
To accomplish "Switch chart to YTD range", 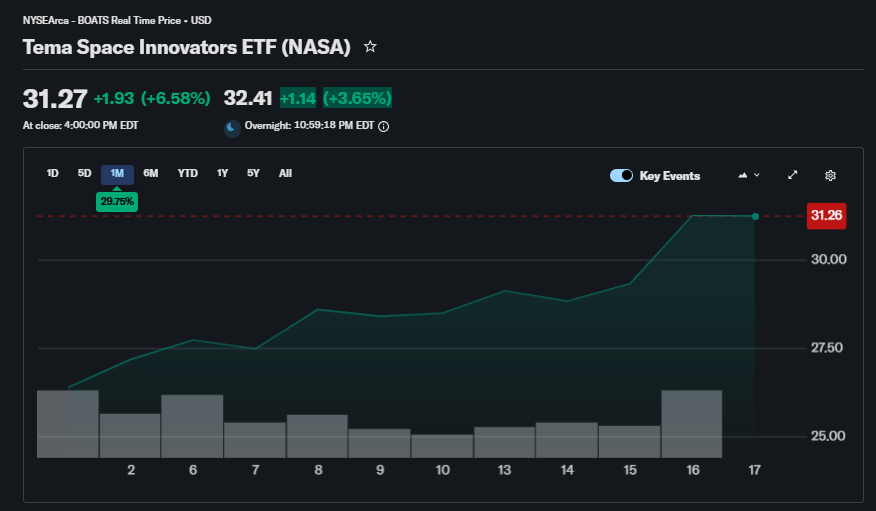I will coord(188,174).
